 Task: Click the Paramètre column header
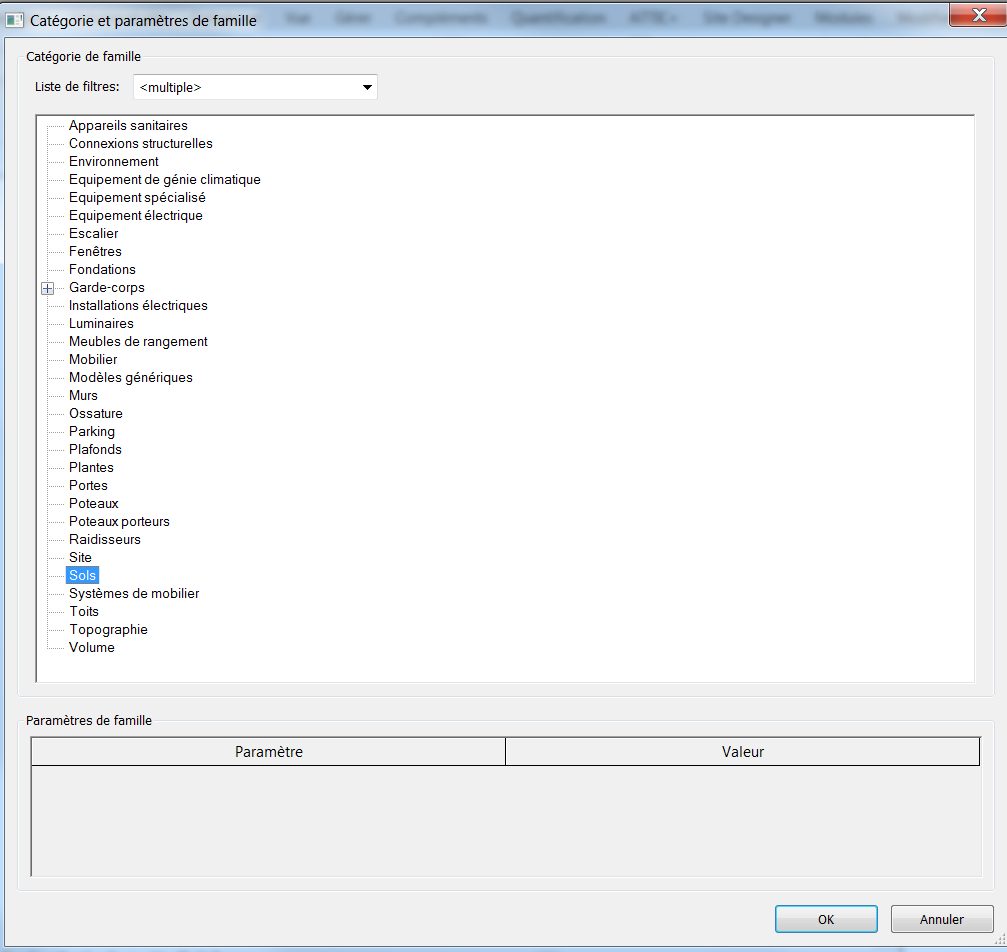268,752
